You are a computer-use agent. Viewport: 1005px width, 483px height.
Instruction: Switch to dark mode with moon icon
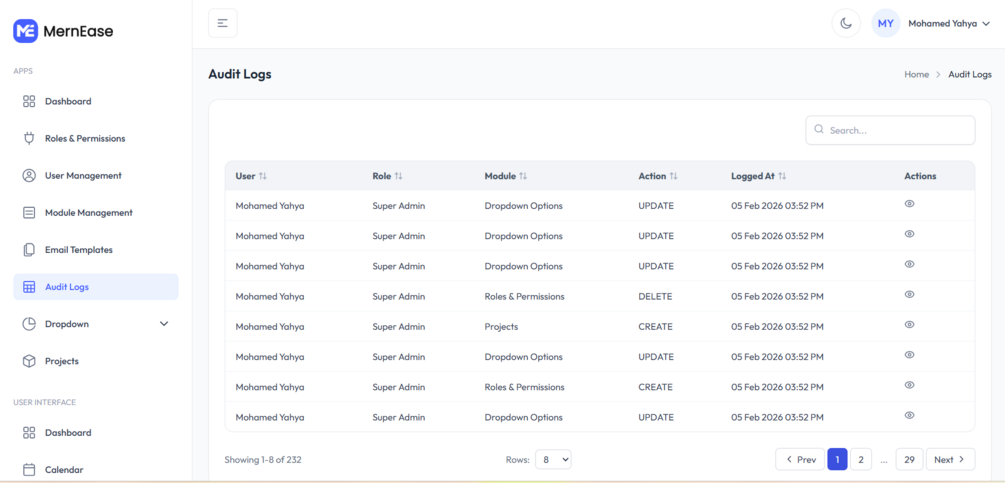(846, 23)
